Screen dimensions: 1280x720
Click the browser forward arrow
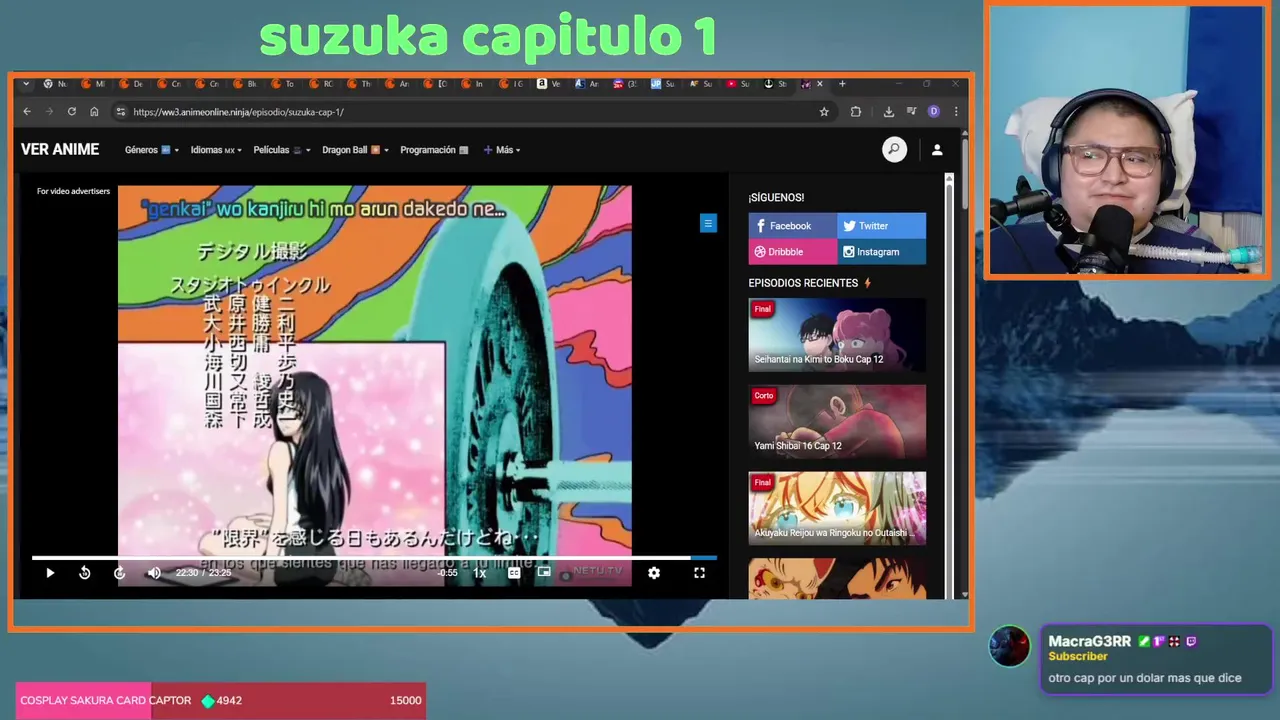click(49, 112)
